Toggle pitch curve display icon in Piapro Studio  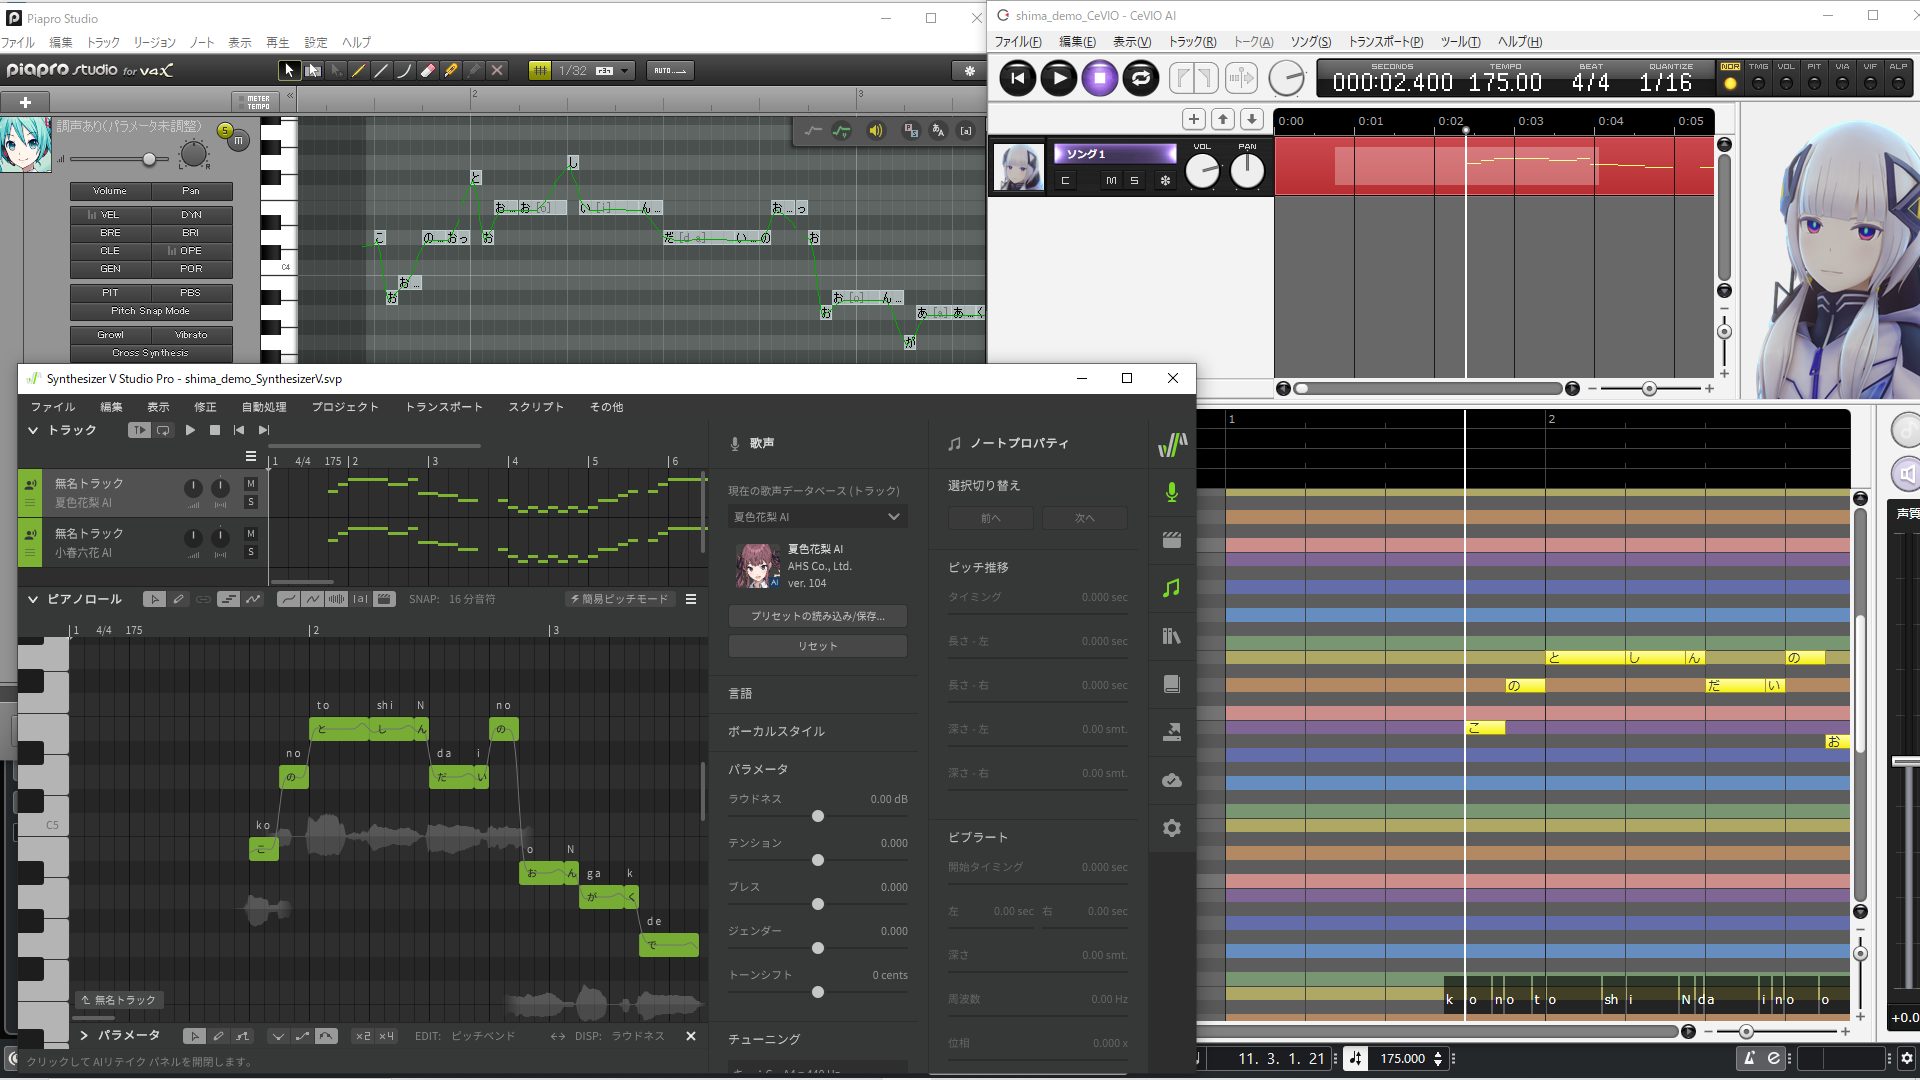click(x=841, y=131)
